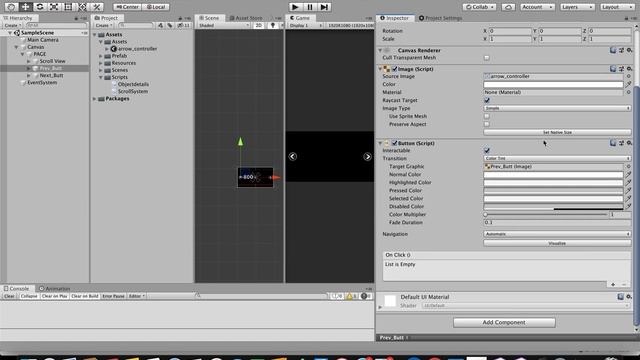Toggle error messages in the Console
The image size is (640, 360).
coord(366,296)
